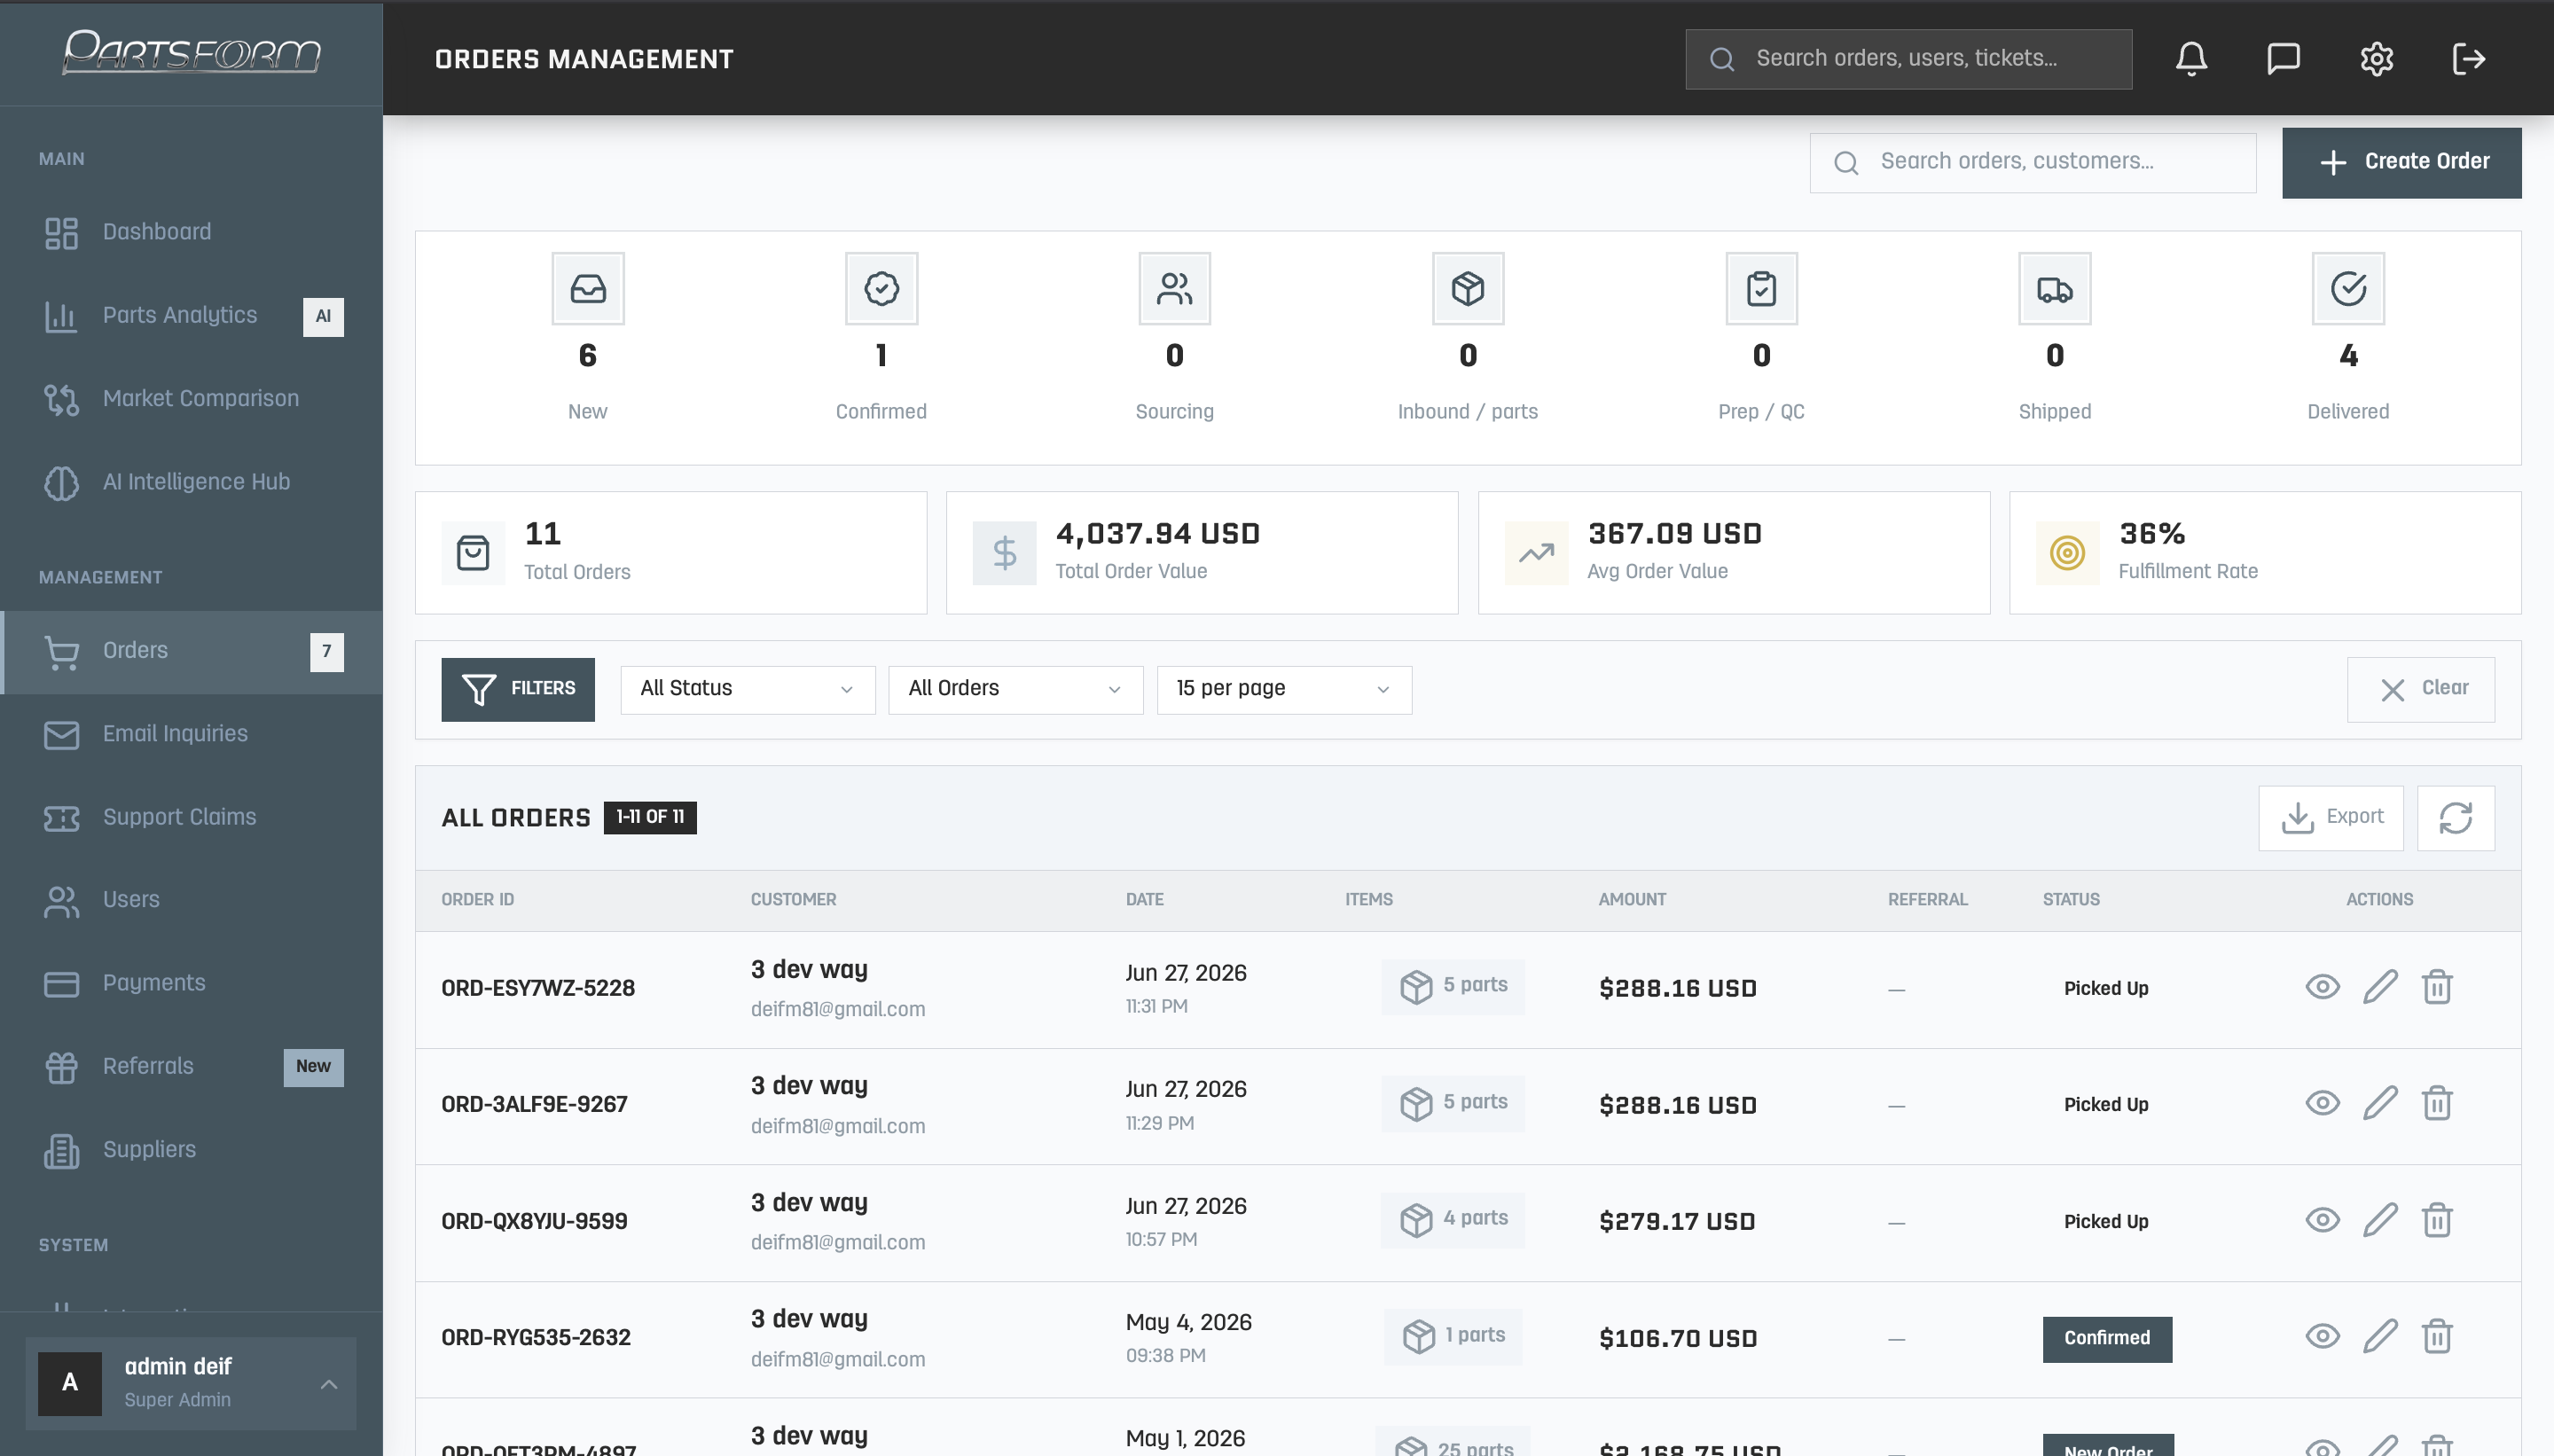Open Suppliers in sidebar

point(192,1151)
